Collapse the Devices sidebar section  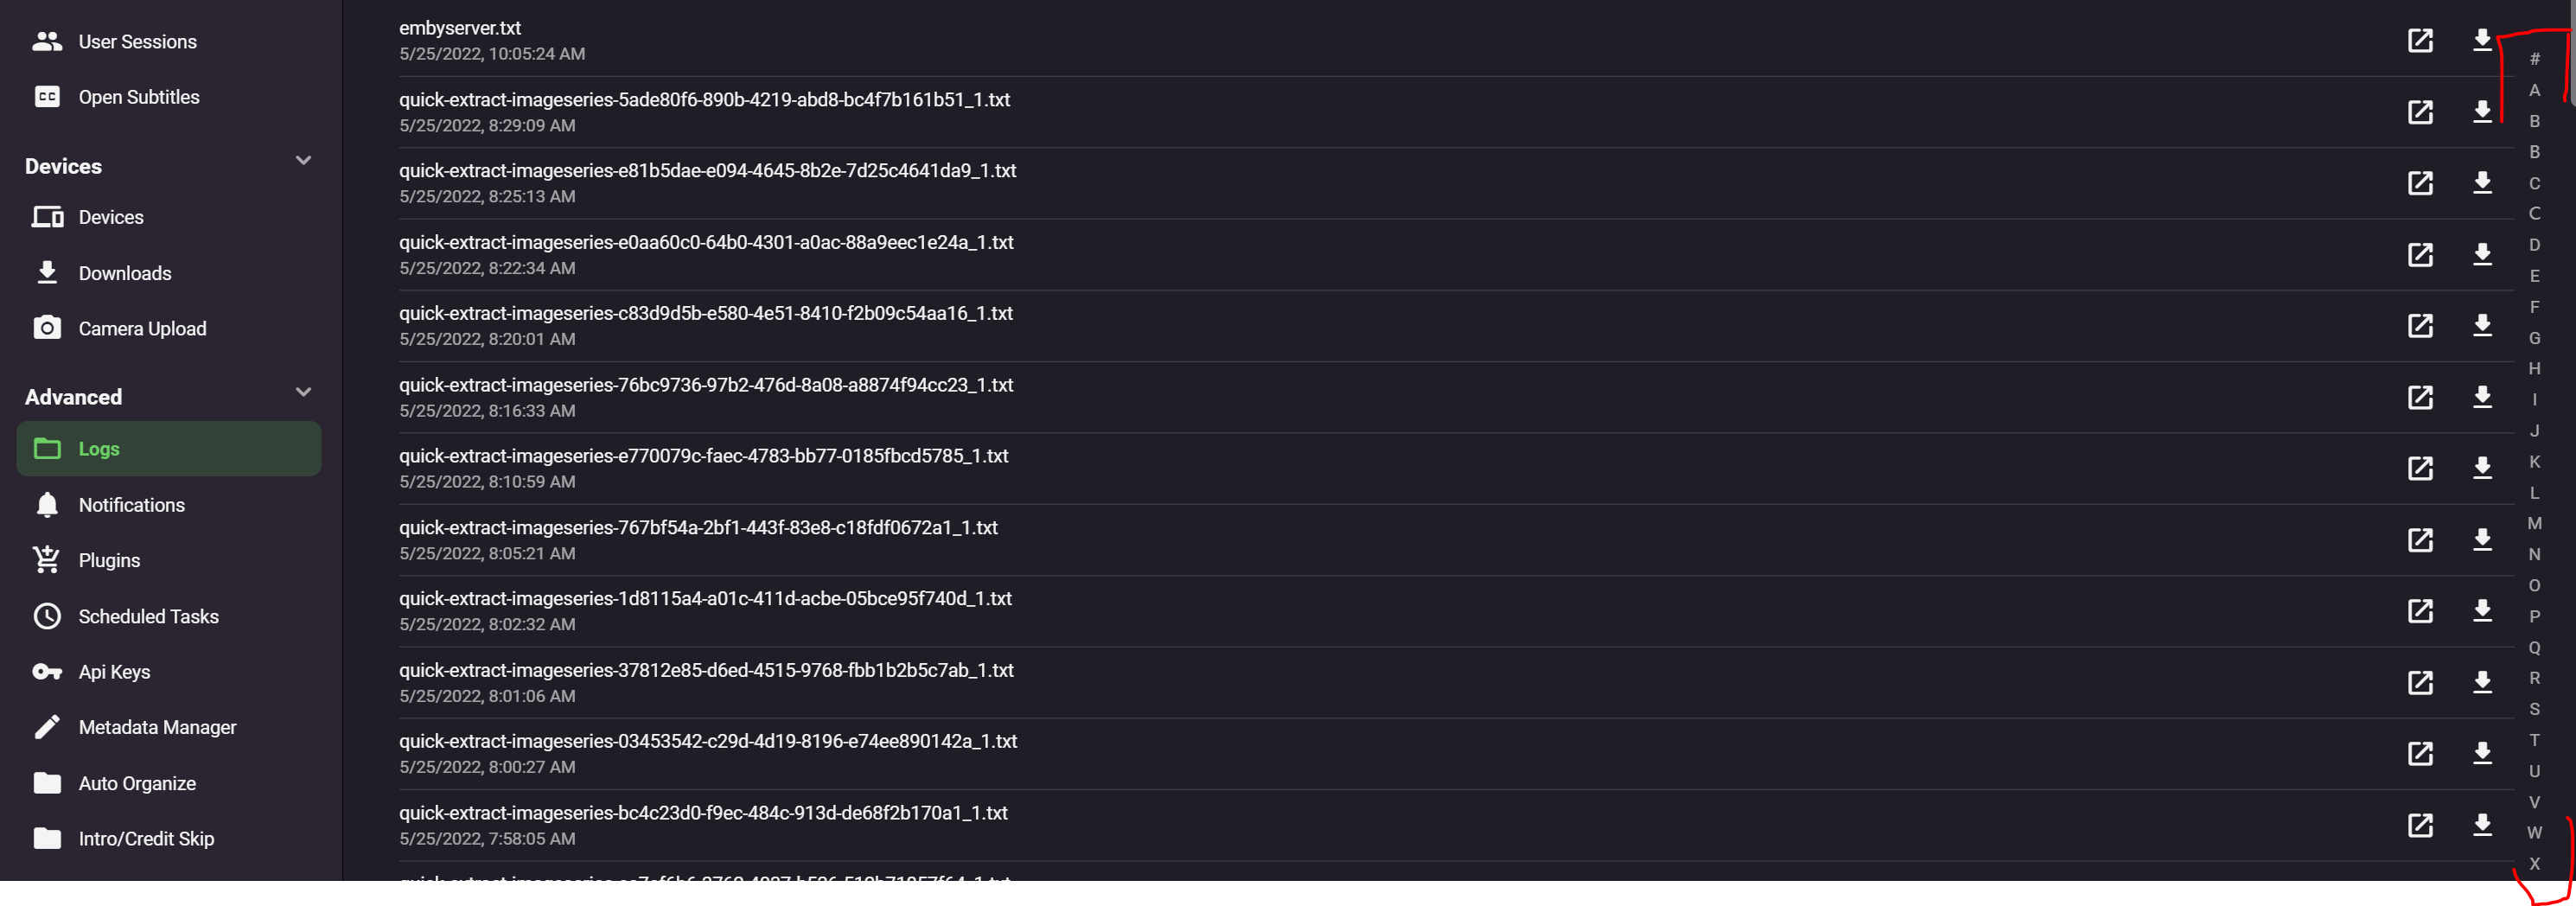303,161
